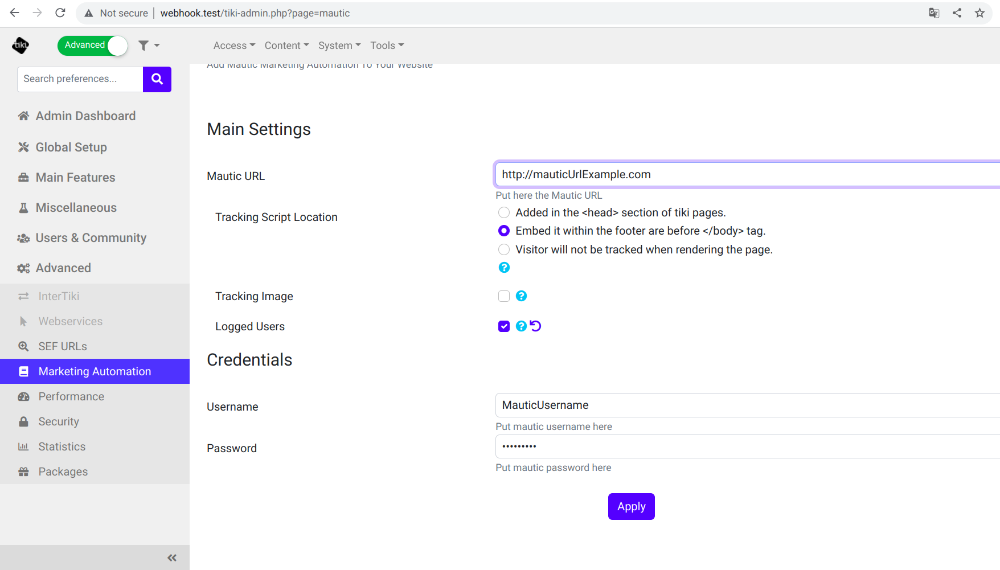Expand the System menu

pyautogui.click(x=339, y=45)
